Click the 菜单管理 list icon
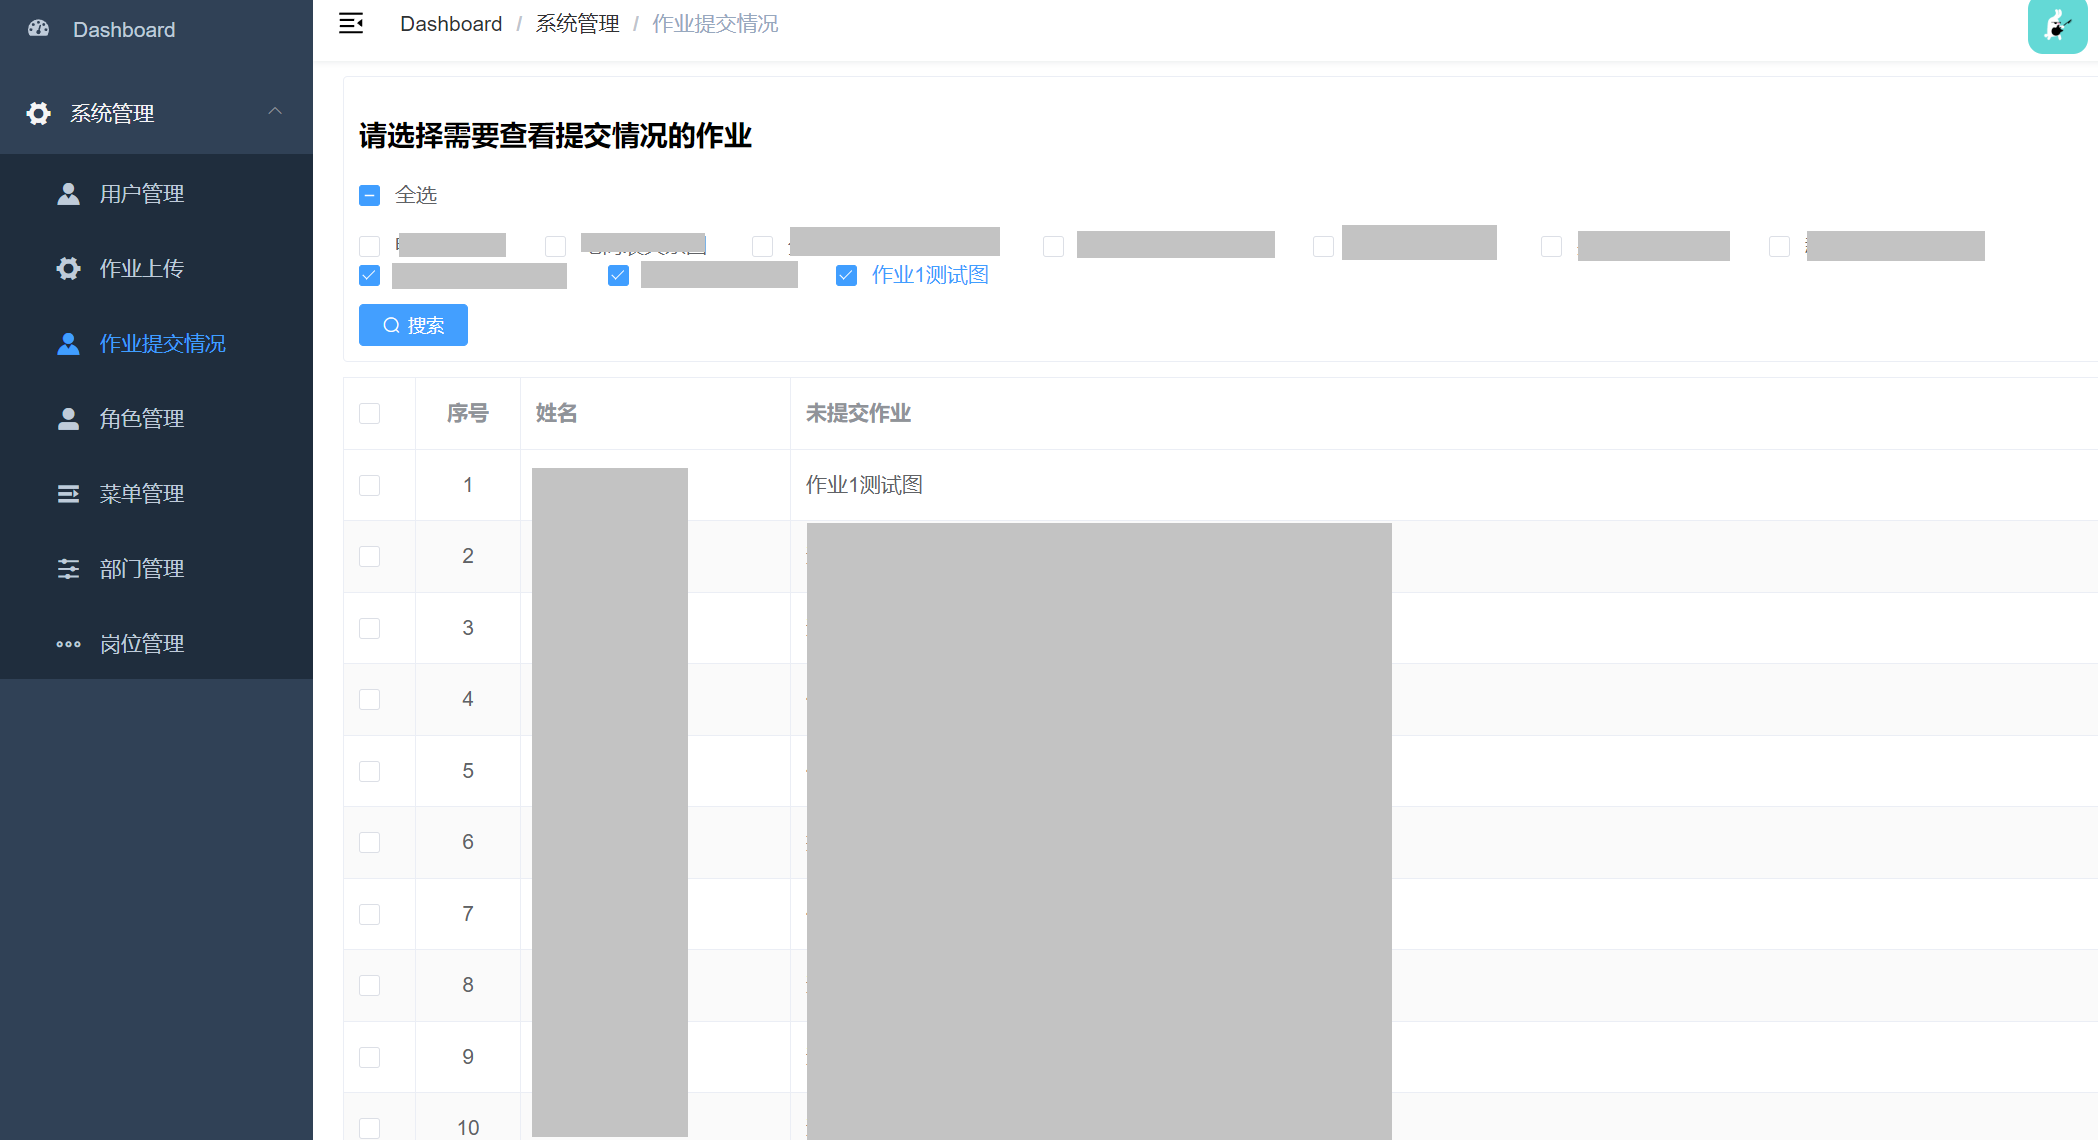Viewport: 2098px width, 1140px height. (x=68, y=494)
